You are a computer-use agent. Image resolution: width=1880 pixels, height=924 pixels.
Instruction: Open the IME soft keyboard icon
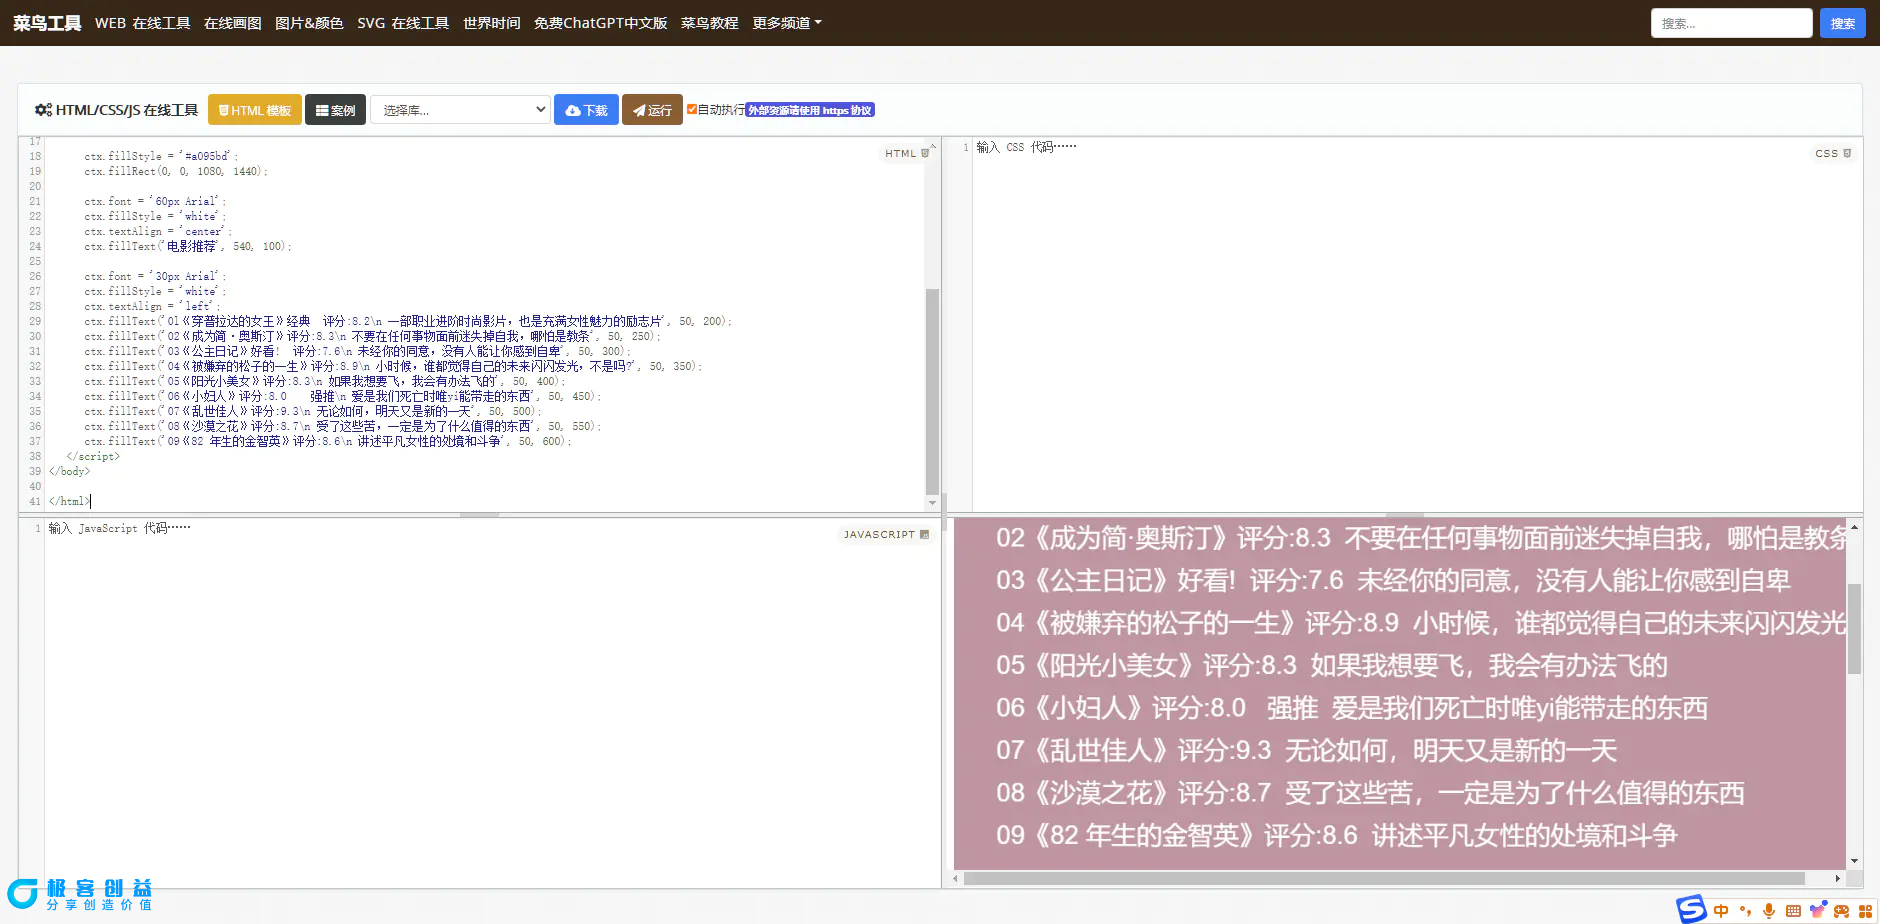click(1793, 911)
